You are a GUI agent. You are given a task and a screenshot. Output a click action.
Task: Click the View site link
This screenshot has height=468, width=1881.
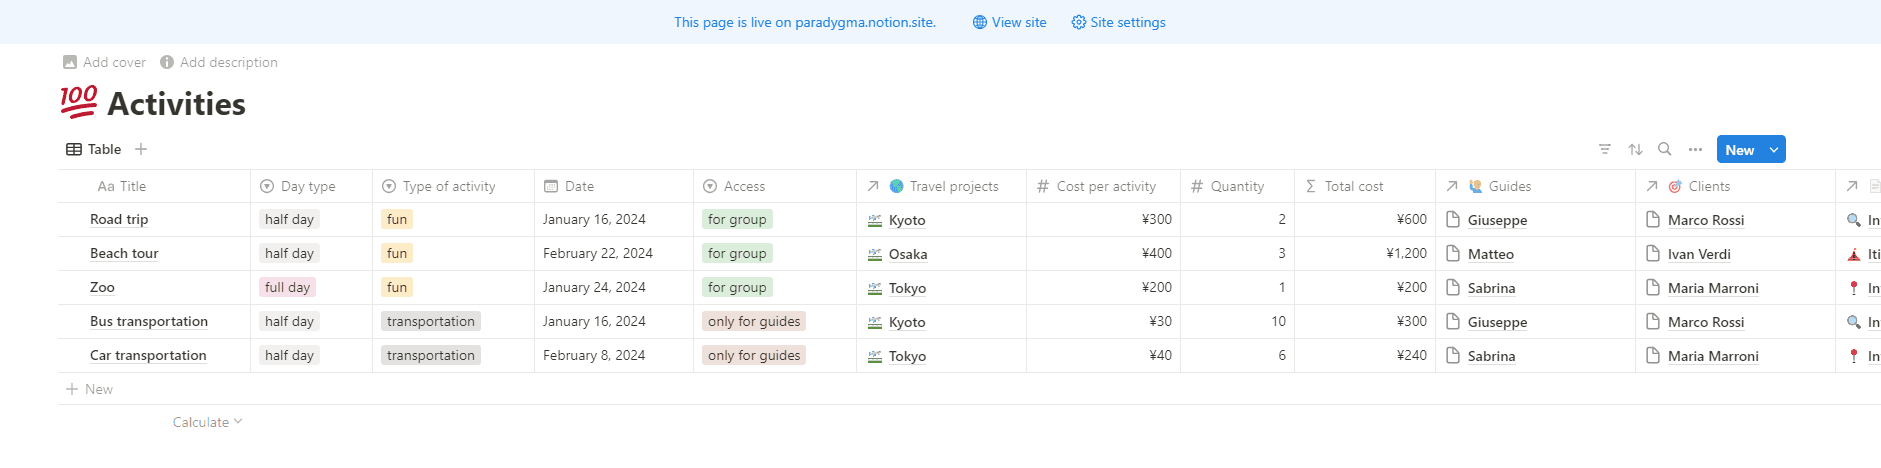tap(1010, 22)
